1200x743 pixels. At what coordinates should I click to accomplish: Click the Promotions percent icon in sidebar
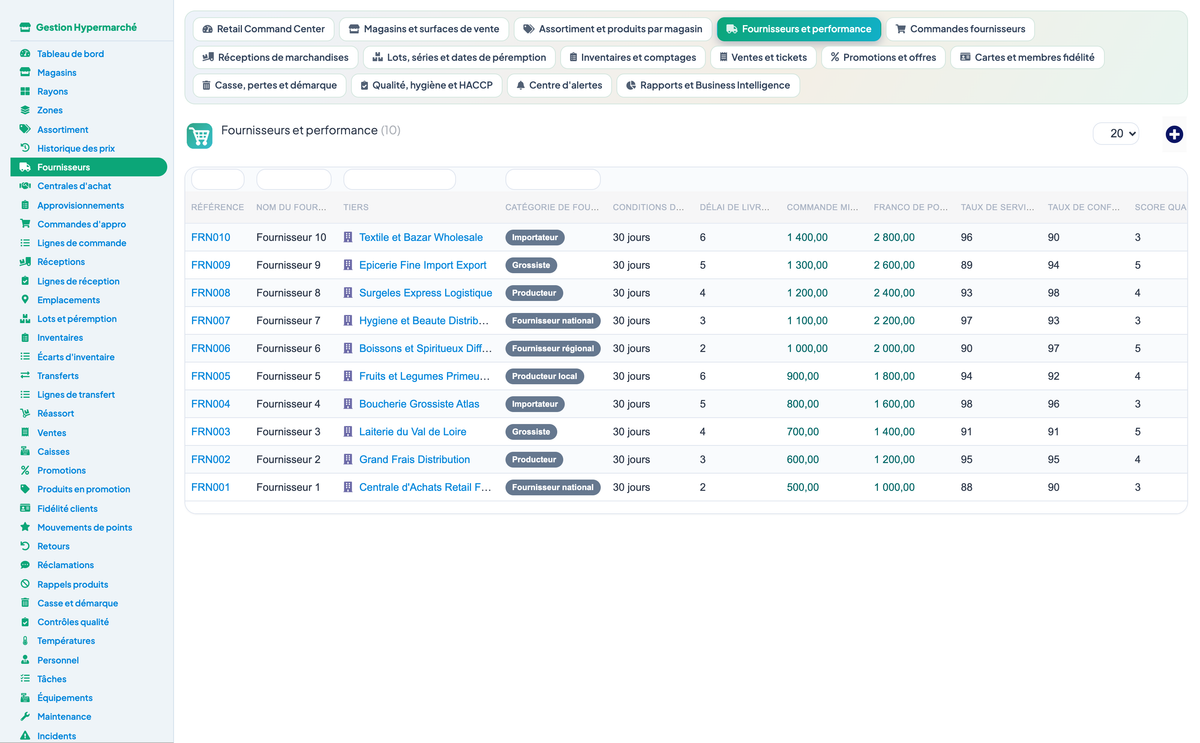click(25, 470)
